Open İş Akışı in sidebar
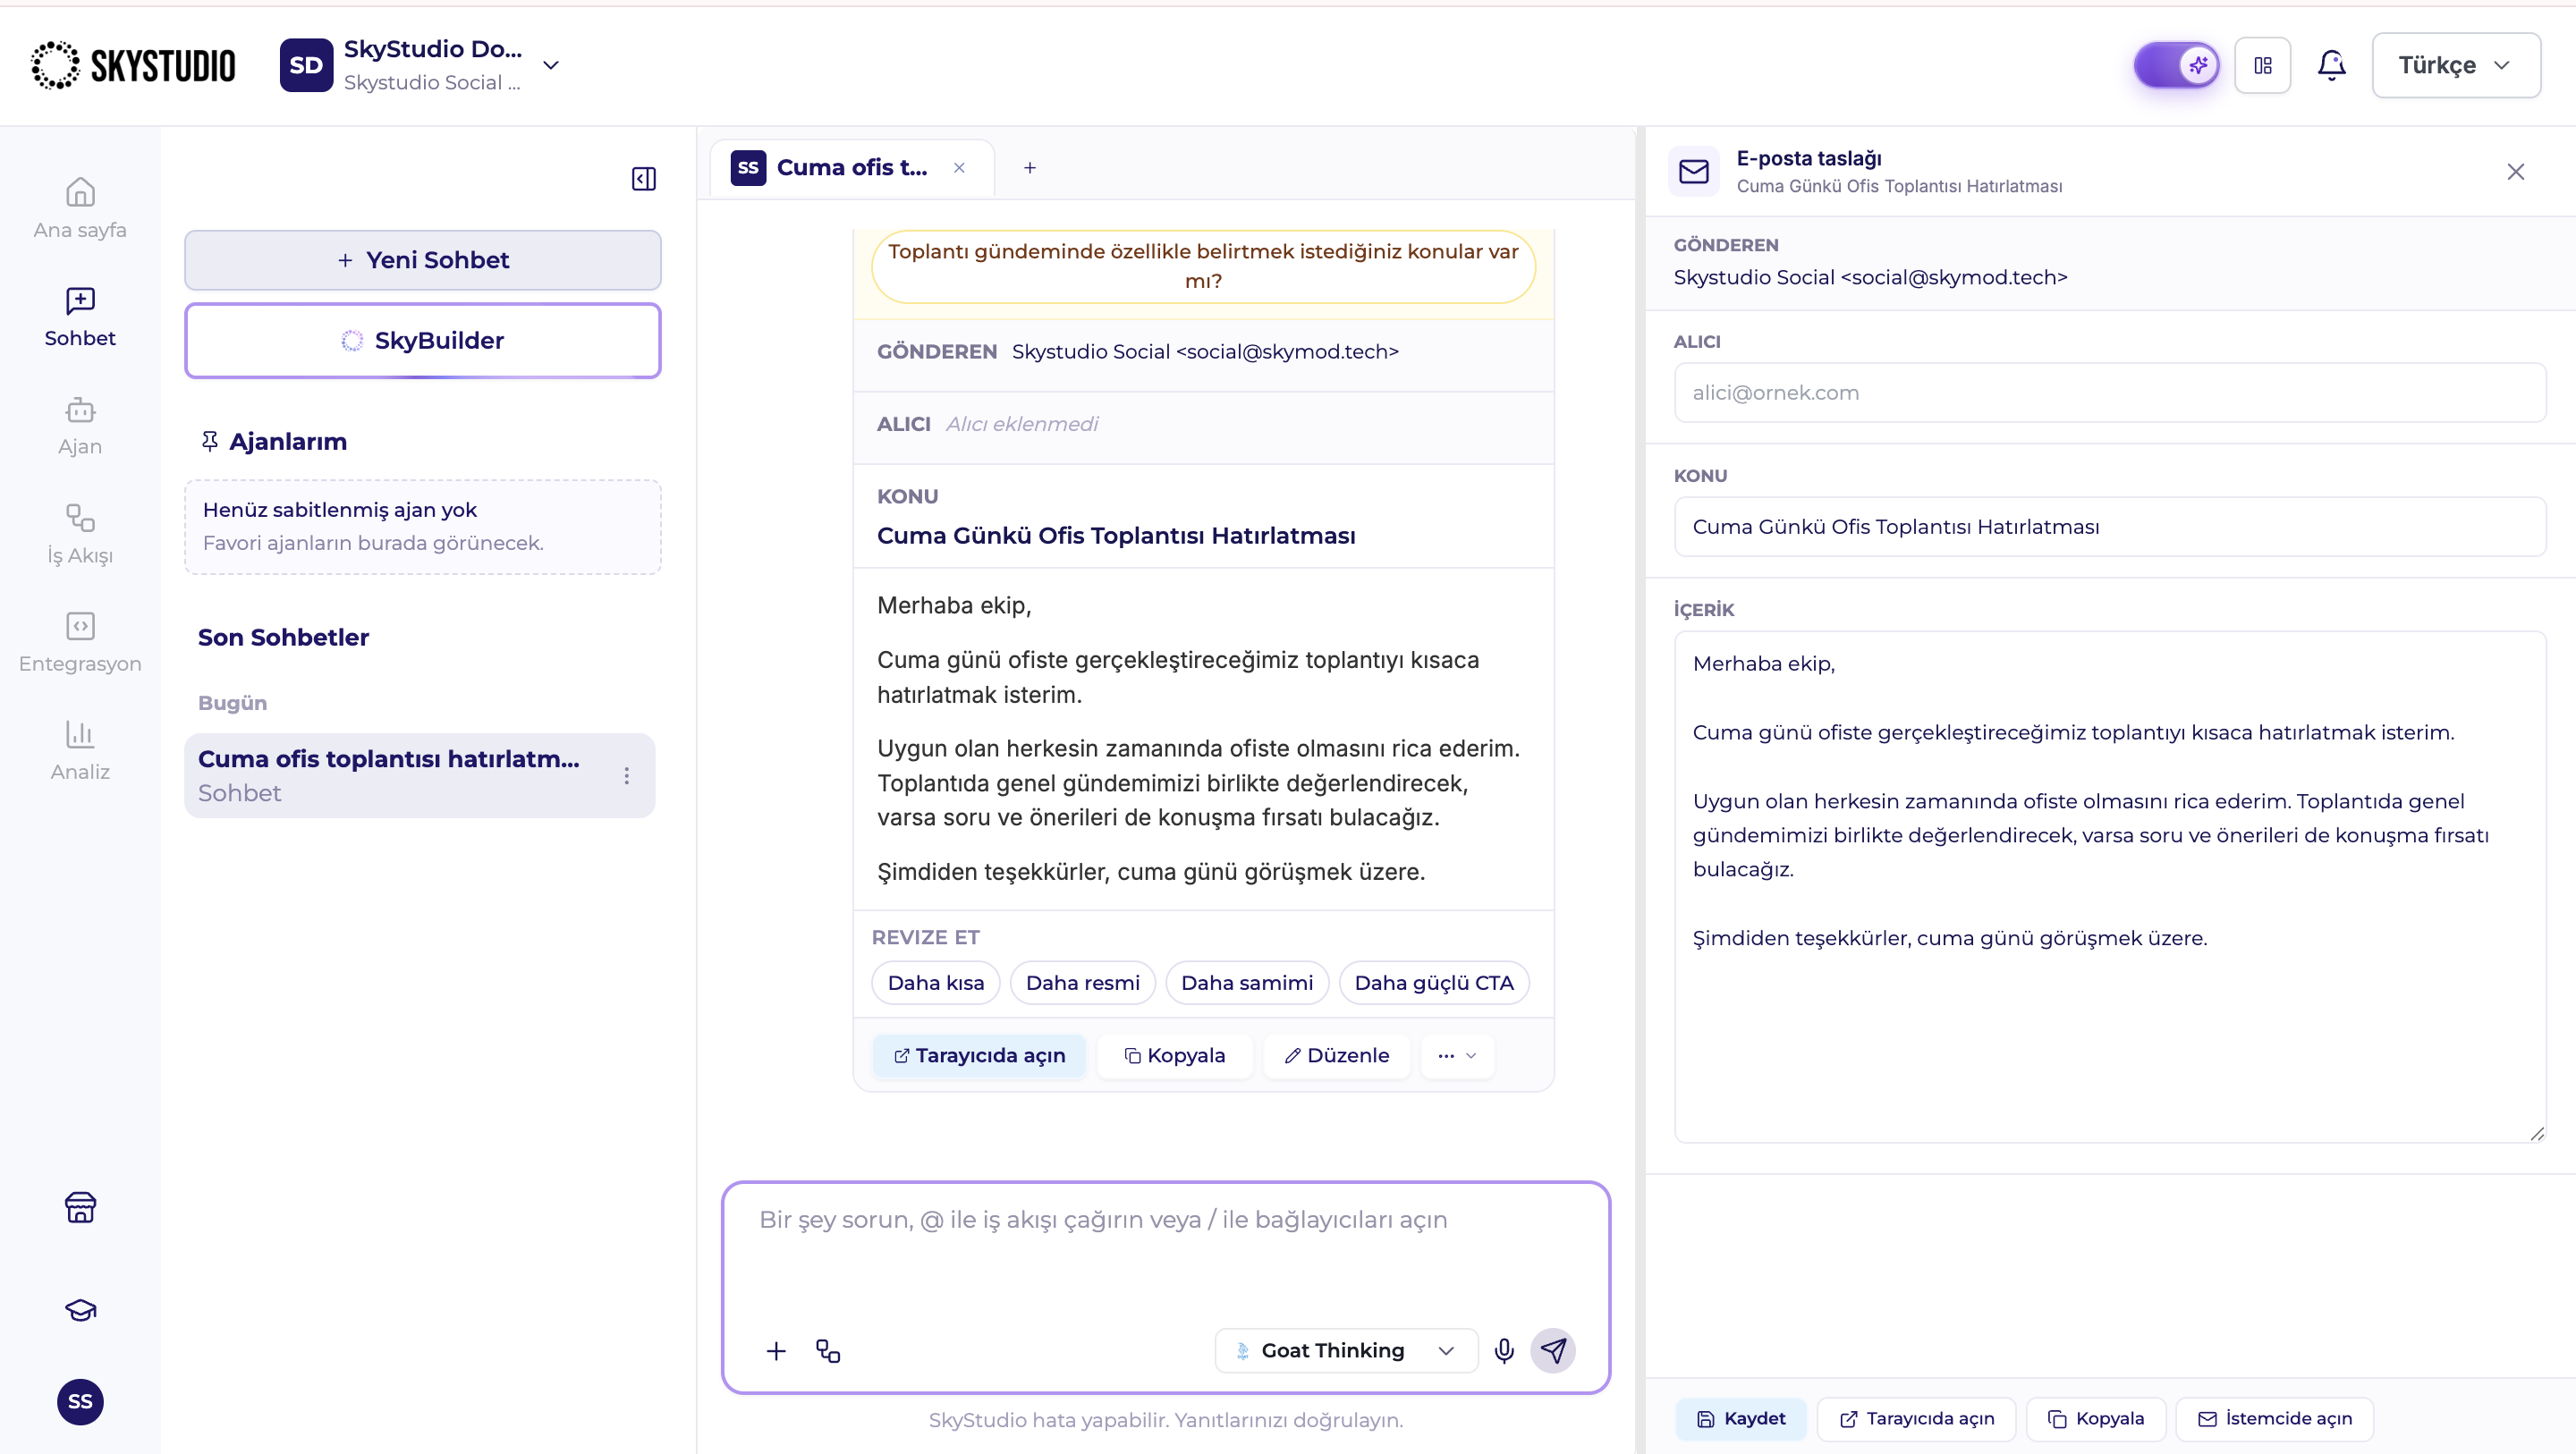The image size is (2576, 1454). coord(80,534)
